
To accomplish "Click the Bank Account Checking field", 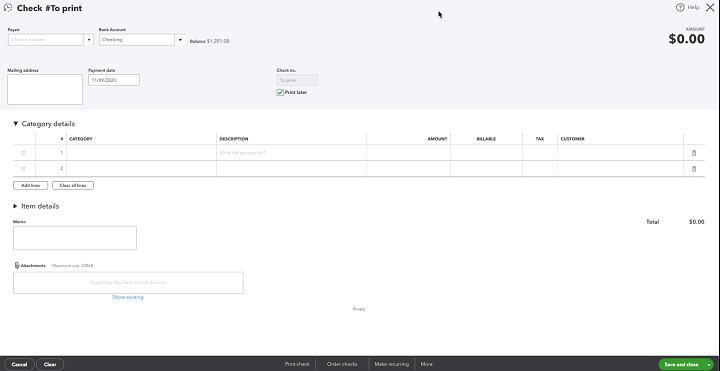I will [137, 40].
